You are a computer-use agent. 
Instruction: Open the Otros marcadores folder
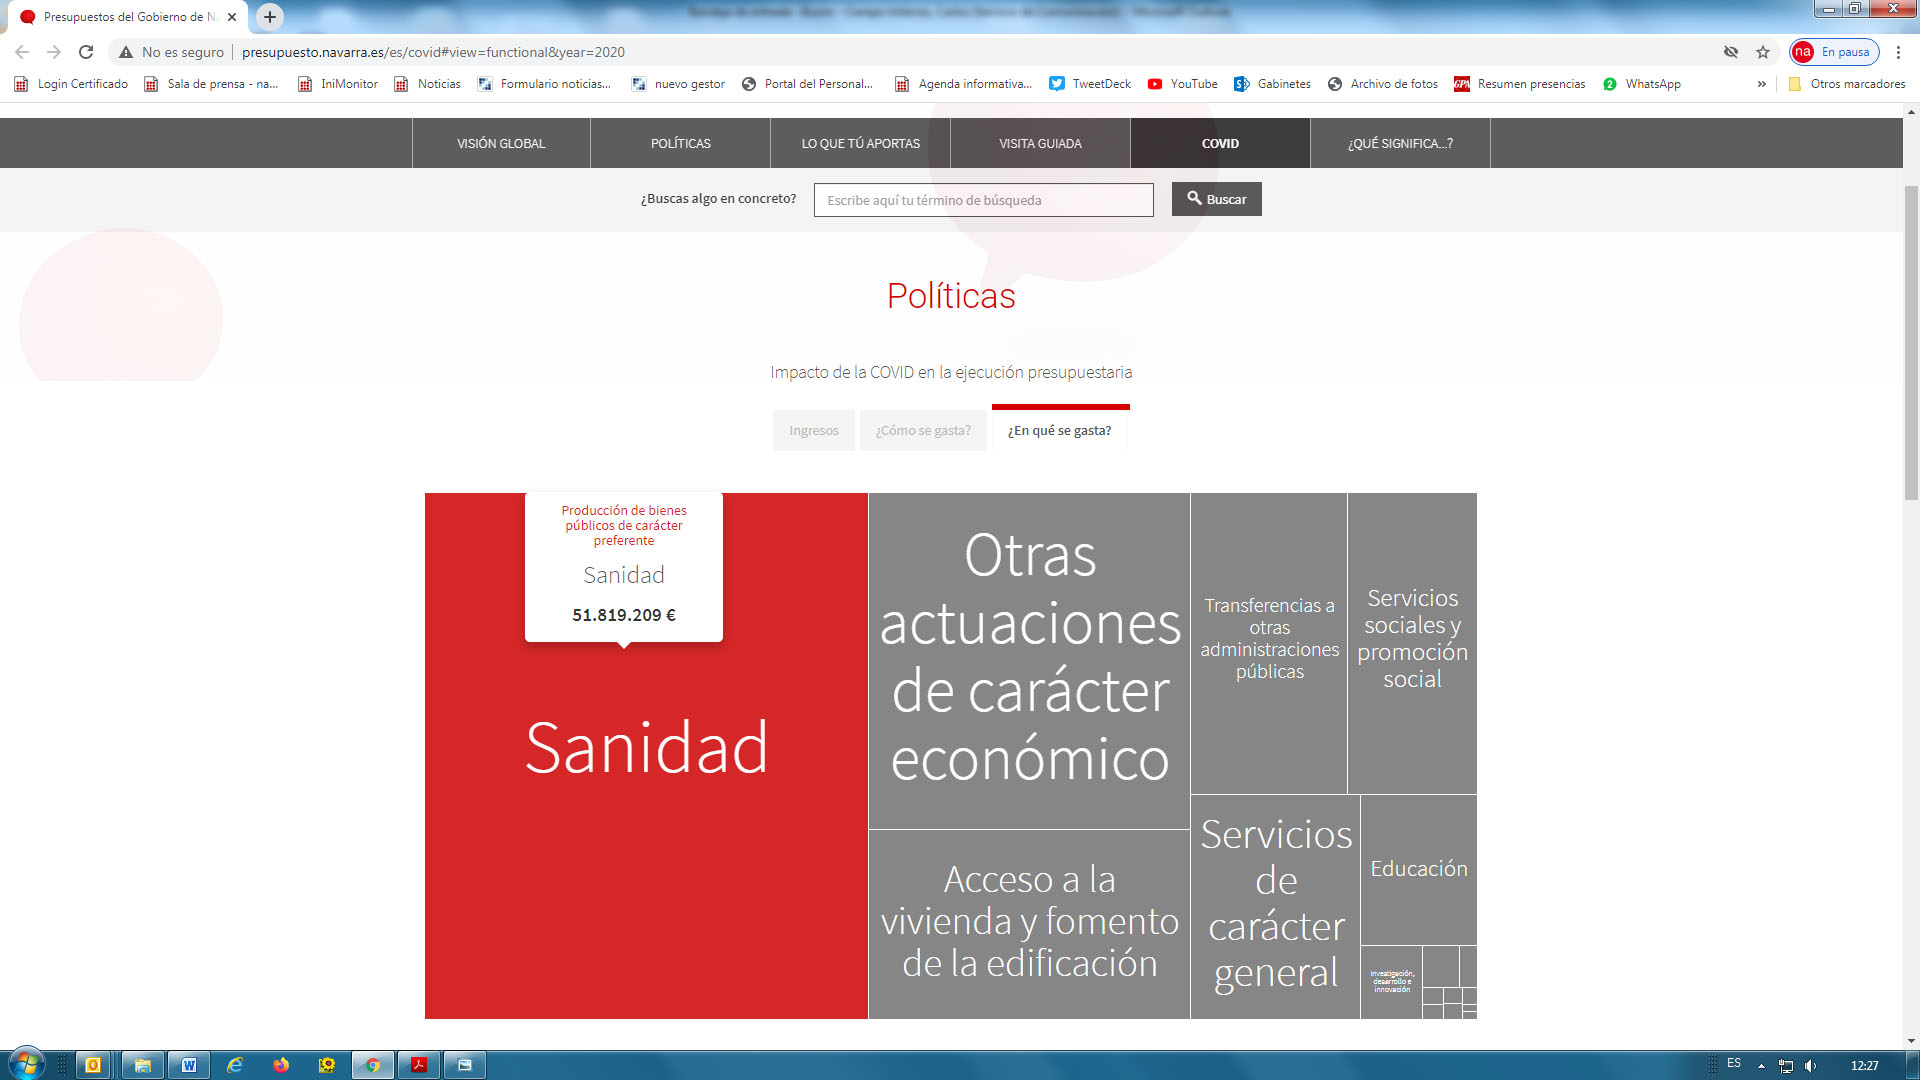coord(1846,84)
